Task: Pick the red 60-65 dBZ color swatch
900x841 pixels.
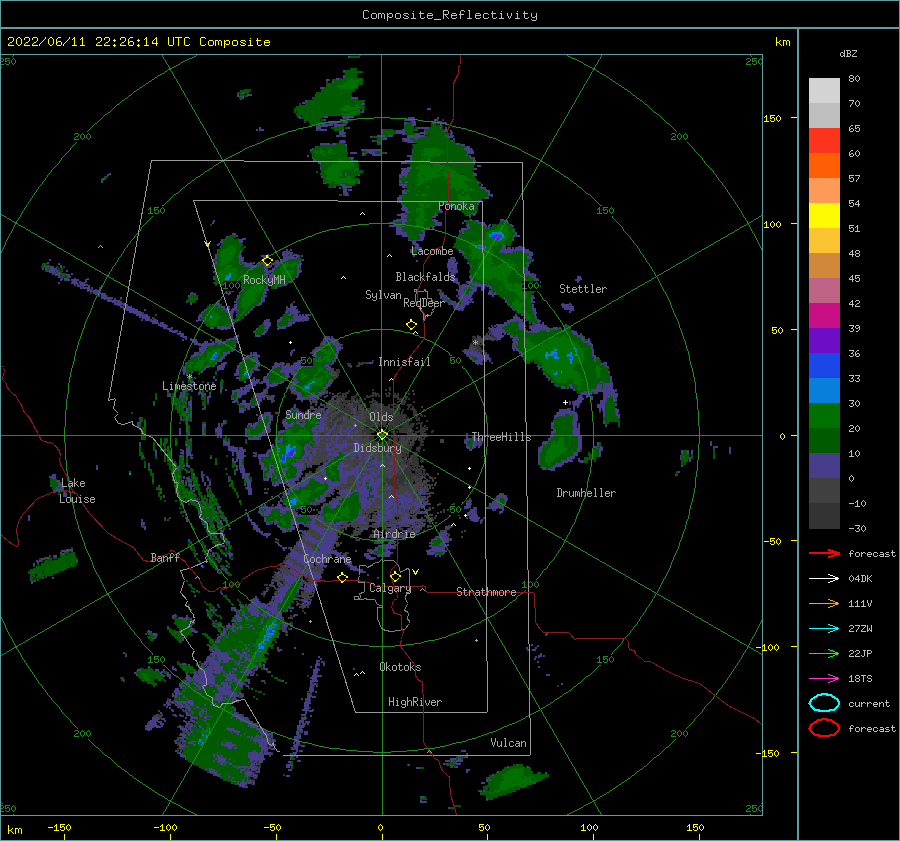Action: (824, 140)
